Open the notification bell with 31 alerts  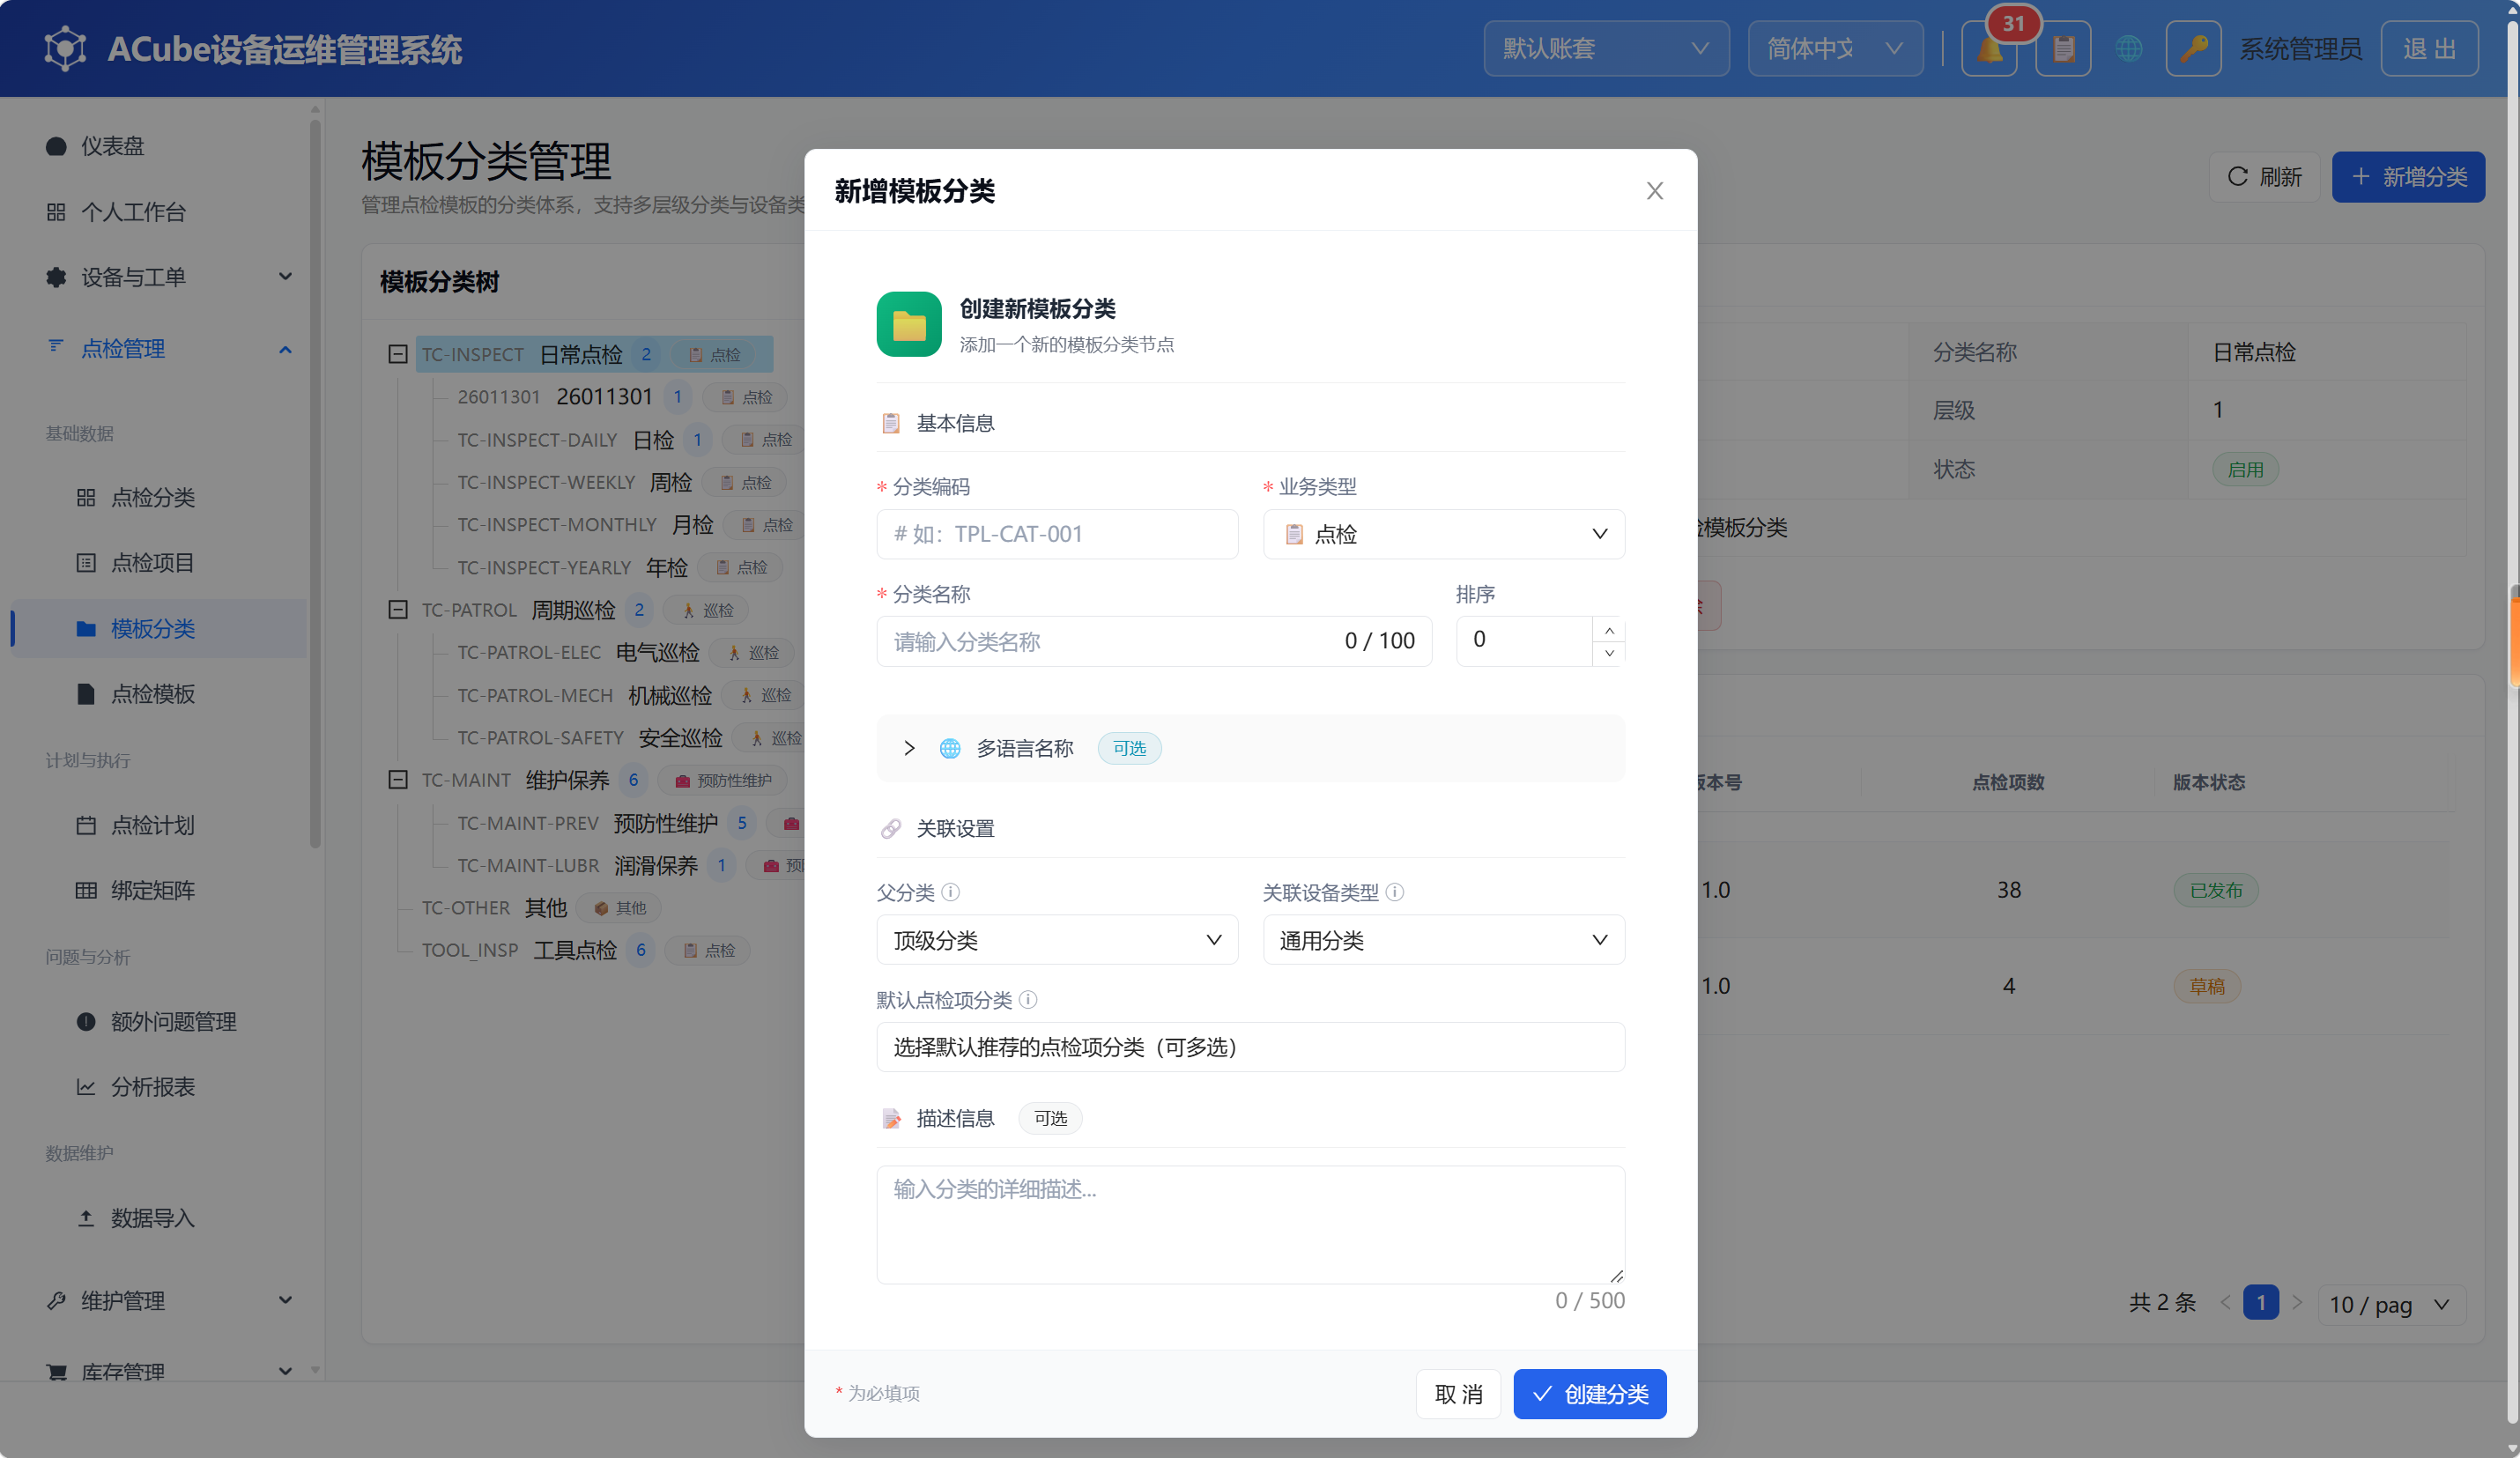(x=1989, y=48)
